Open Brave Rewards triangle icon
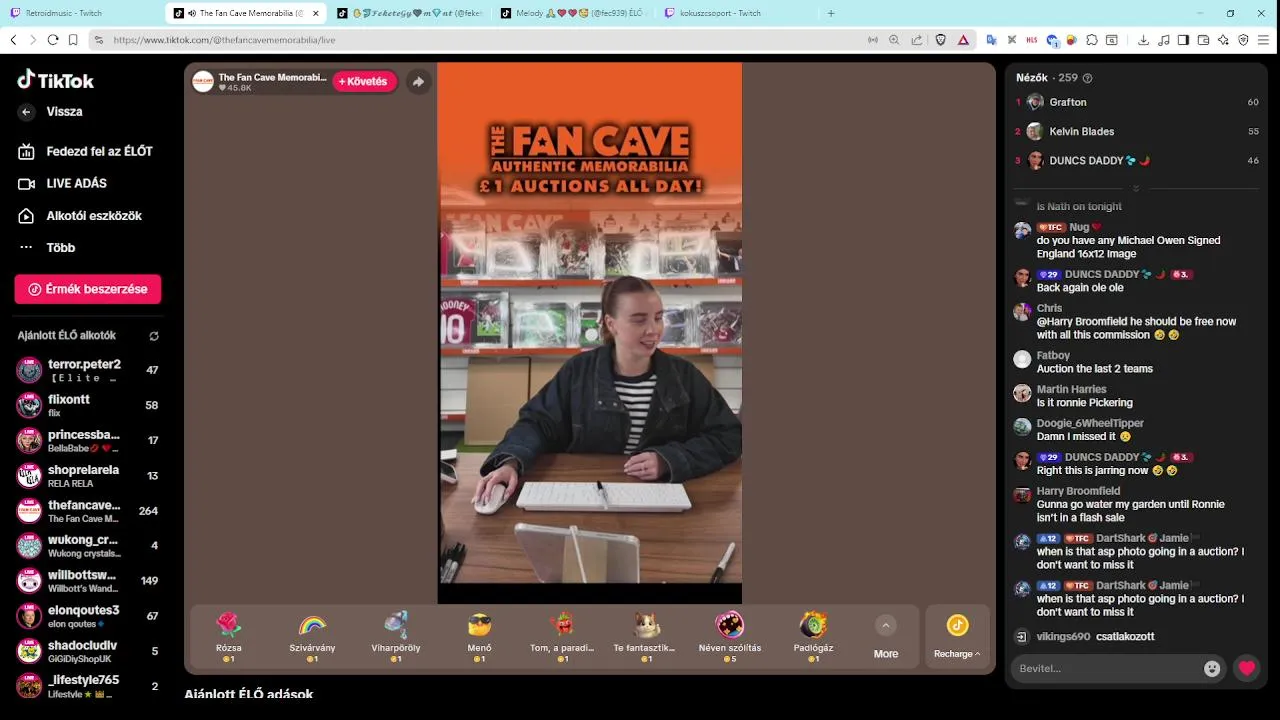The height and width of the screenshot is (720, 1280). tap(963, 40)
